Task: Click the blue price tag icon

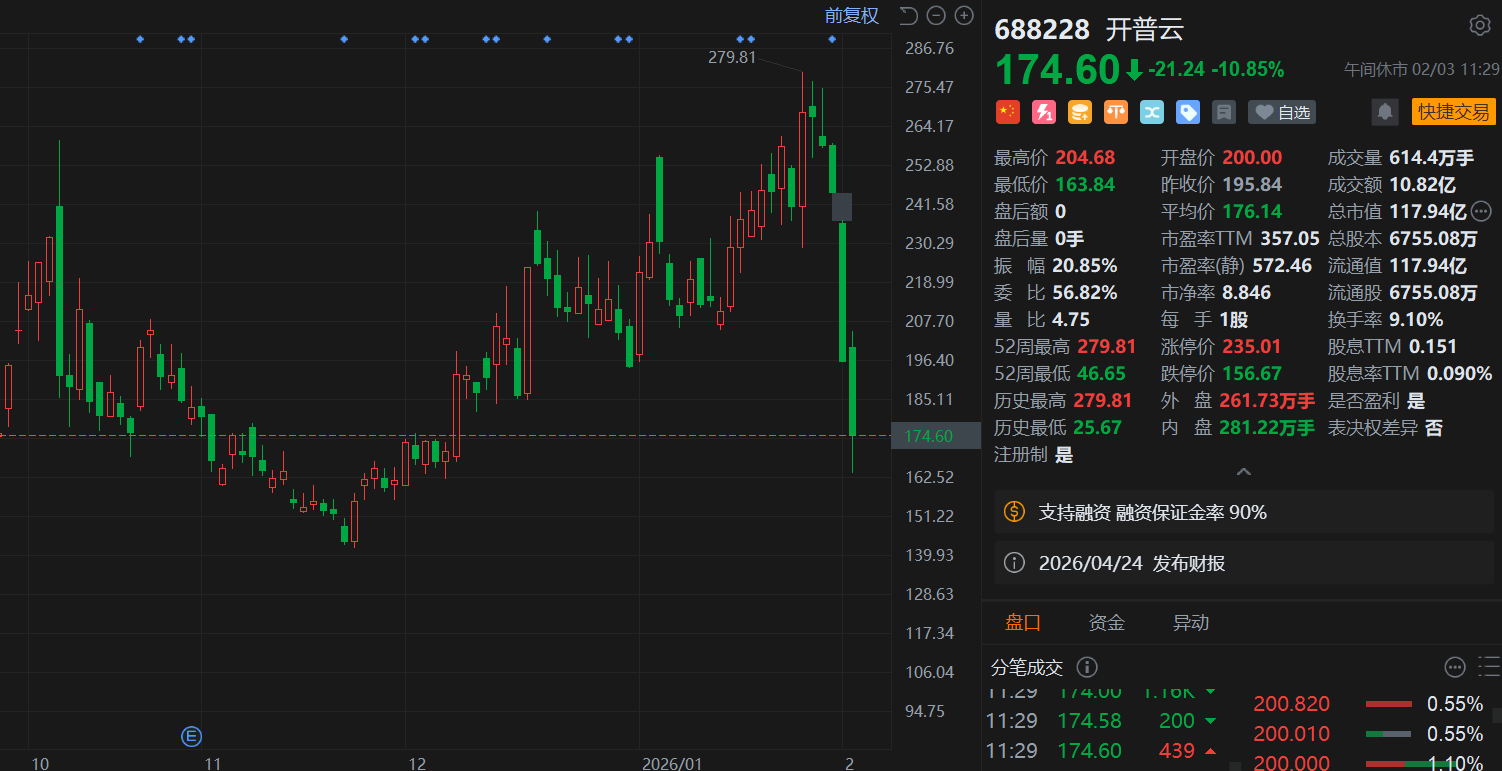Action: [x=1188, y=112]
